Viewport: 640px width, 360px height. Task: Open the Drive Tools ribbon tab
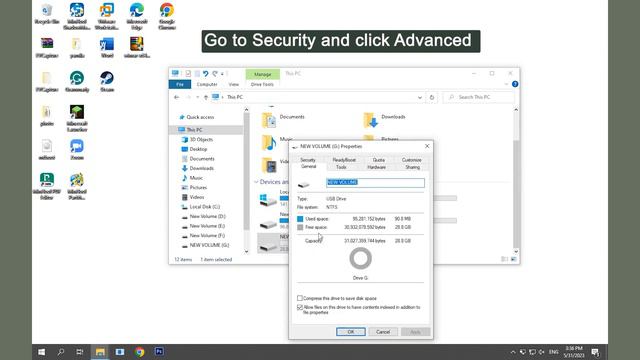(x=262, y=84)
